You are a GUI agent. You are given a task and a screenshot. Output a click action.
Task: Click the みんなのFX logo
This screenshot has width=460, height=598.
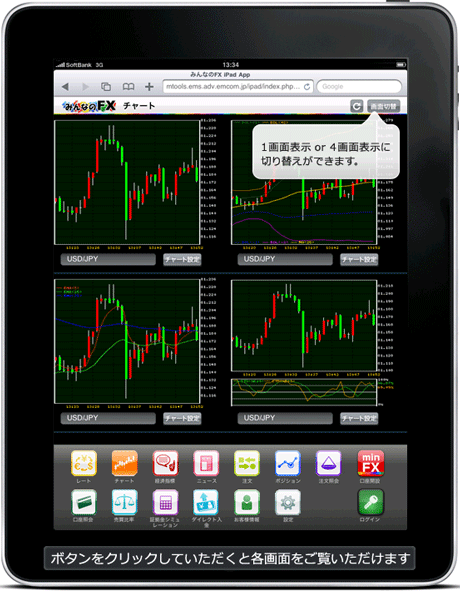click(x=89, y=106)
